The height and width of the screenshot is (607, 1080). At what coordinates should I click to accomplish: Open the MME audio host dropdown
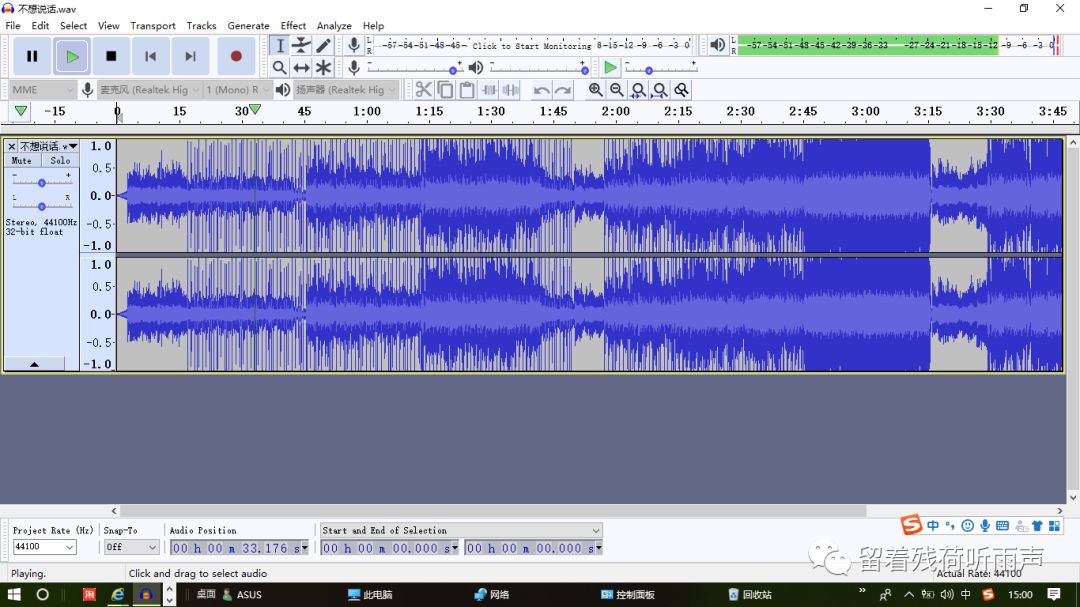coord(42,90)
